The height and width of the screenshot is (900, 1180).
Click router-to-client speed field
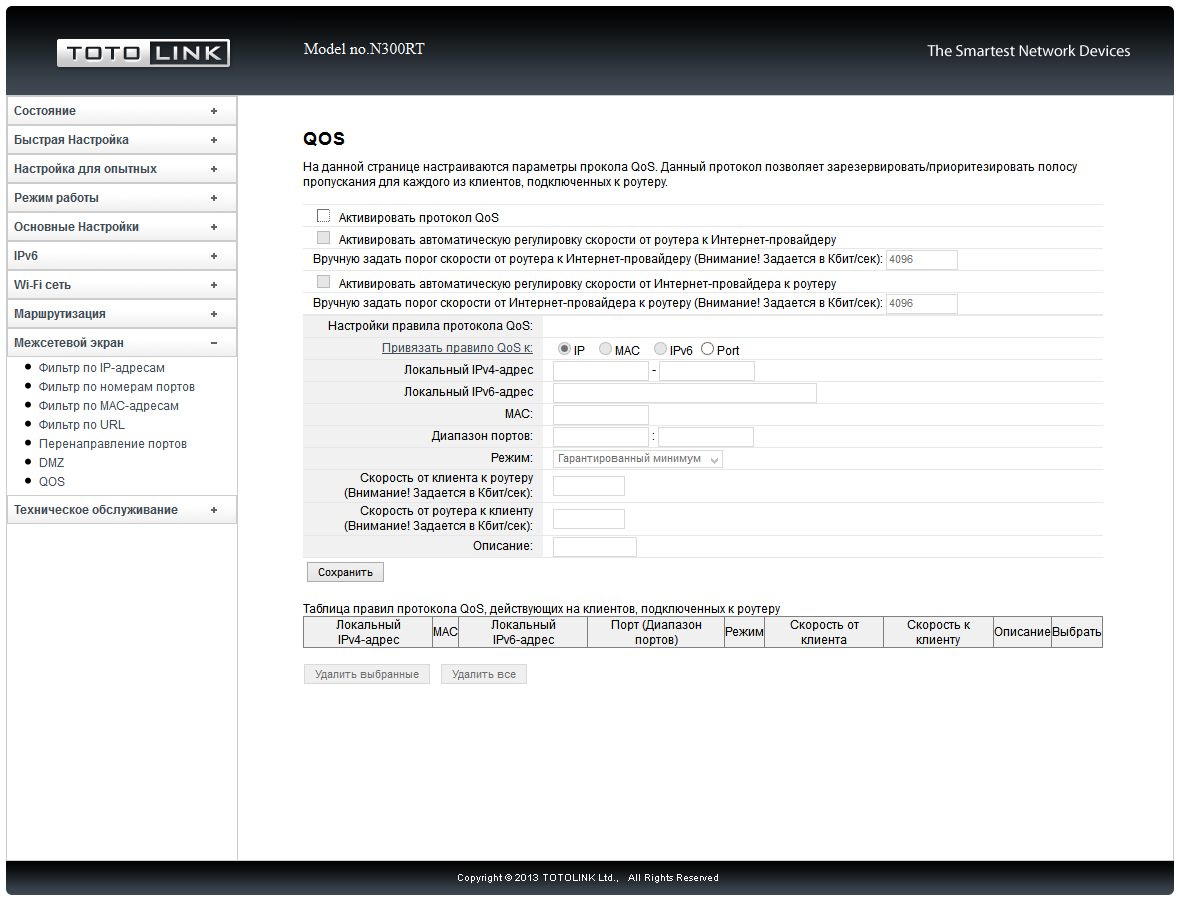tap(588, 518)
